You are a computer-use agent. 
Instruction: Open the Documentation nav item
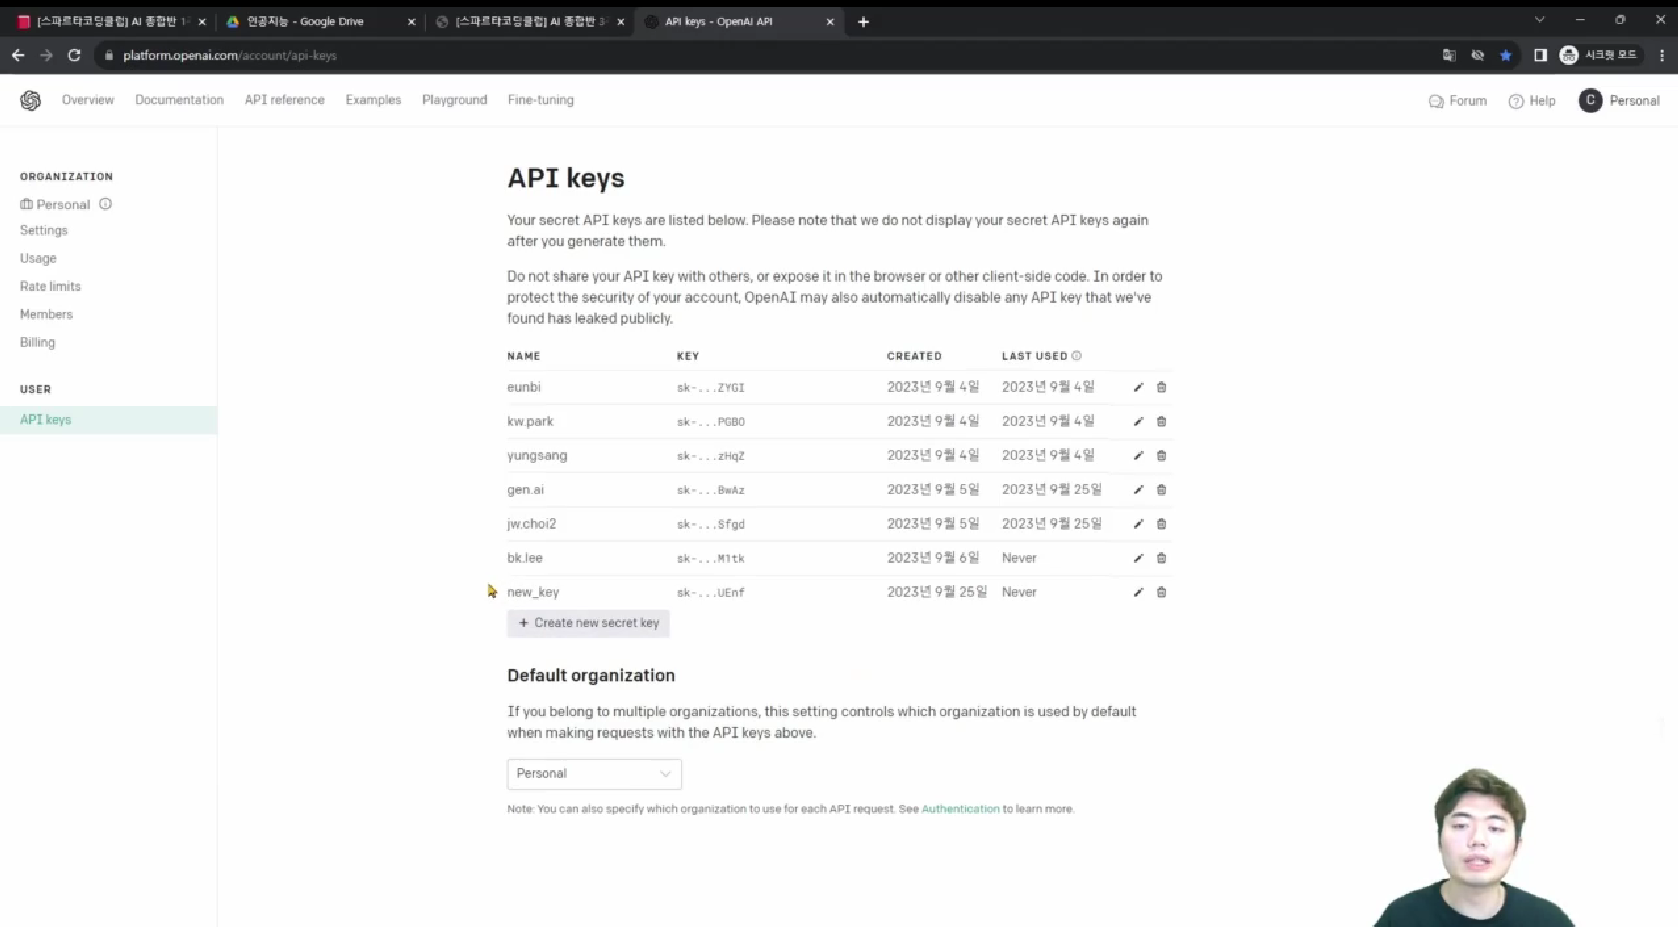[x=179, y=100]
